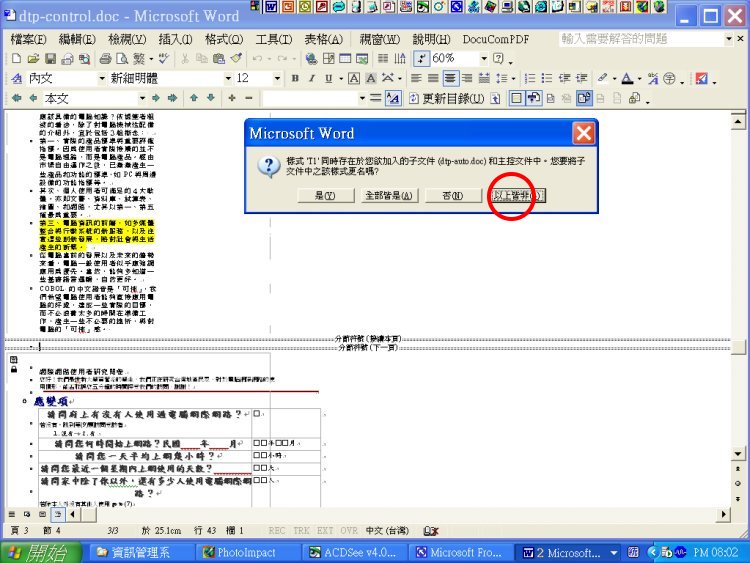Open underline style dropdown arrow

tap(341, 78)
